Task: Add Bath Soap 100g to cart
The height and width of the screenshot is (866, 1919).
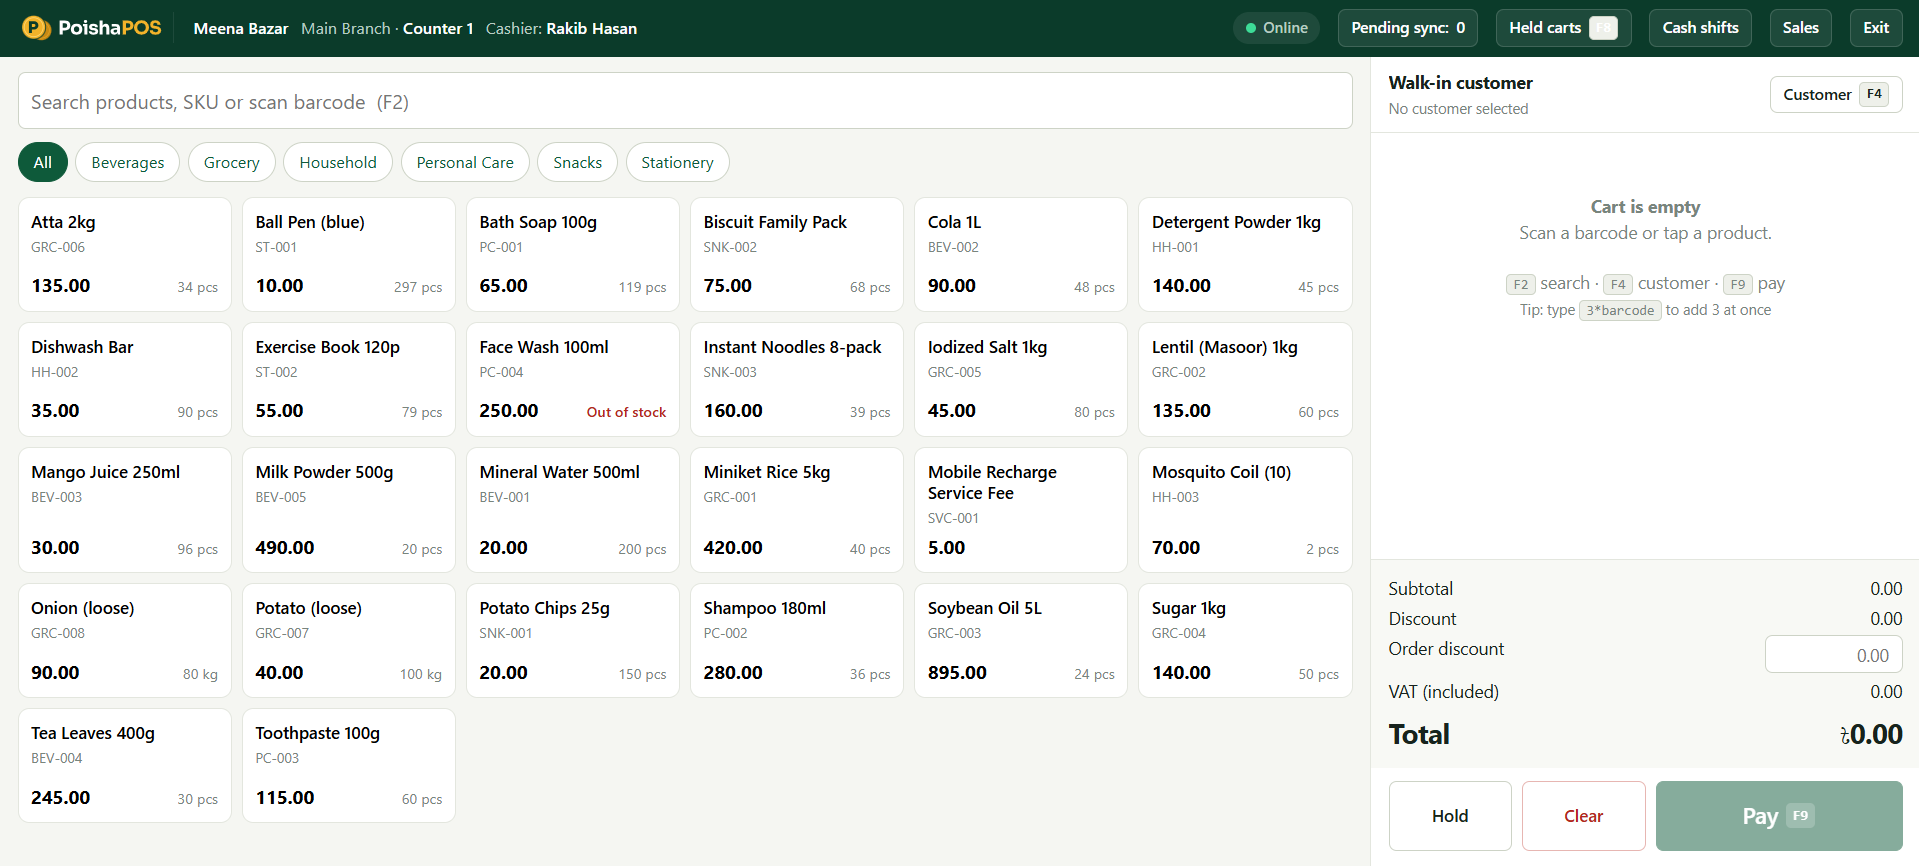Action: click(573, 255)
